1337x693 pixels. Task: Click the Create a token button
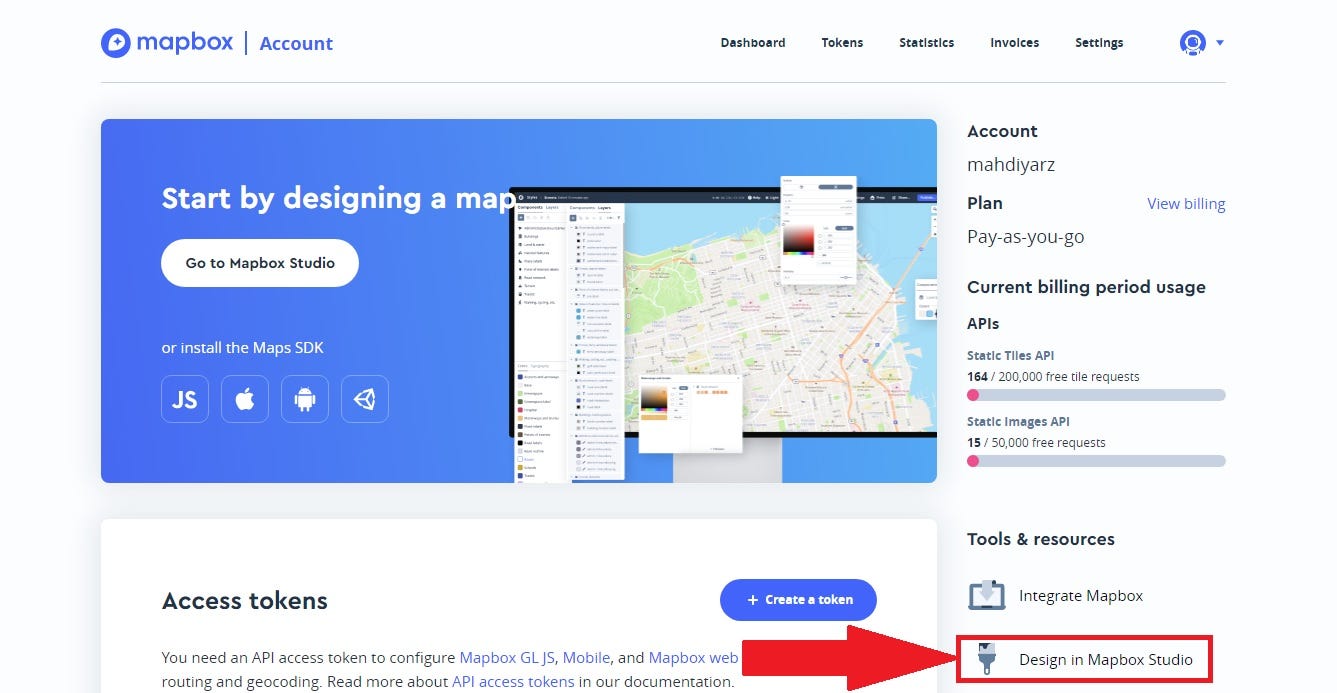pyautogui.click(x=798, y=600)
